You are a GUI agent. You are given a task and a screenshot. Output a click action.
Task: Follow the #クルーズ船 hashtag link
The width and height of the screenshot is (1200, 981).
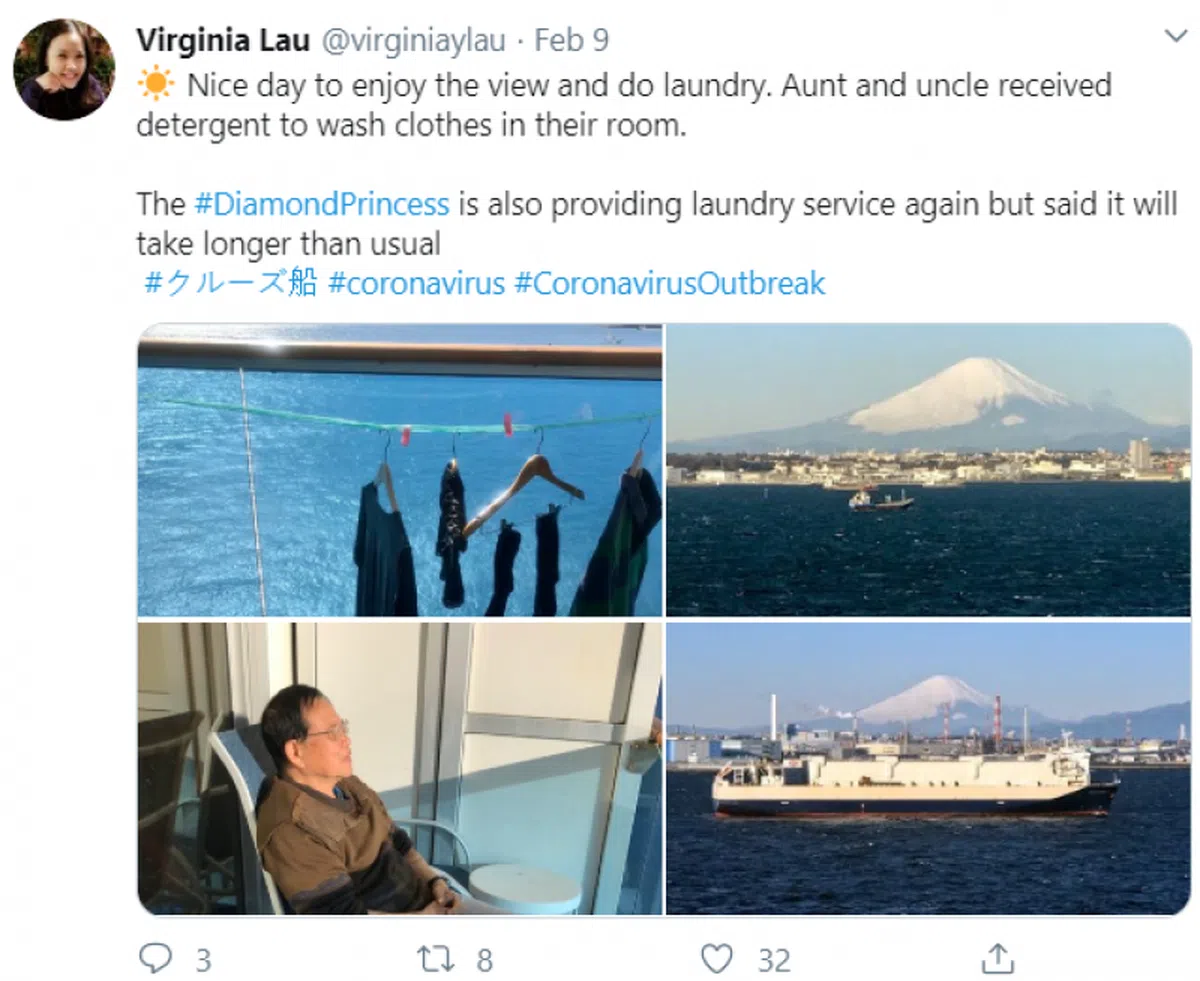click(231, 283)
